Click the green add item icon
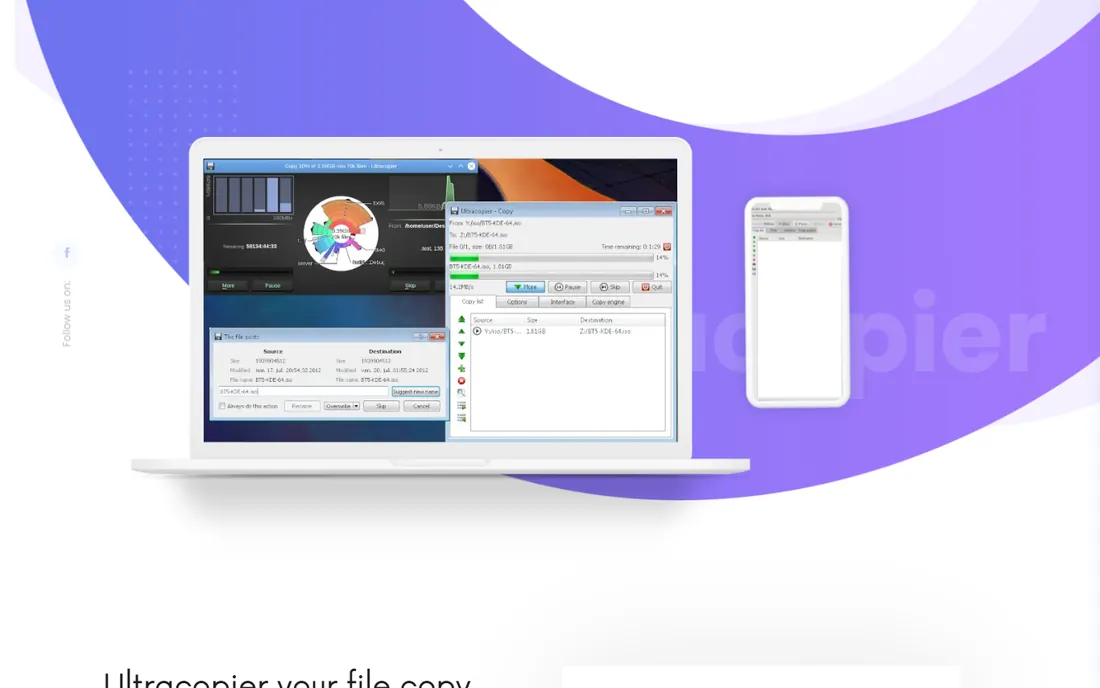The width and height of the screenshot is (1100, 688). 462,369
